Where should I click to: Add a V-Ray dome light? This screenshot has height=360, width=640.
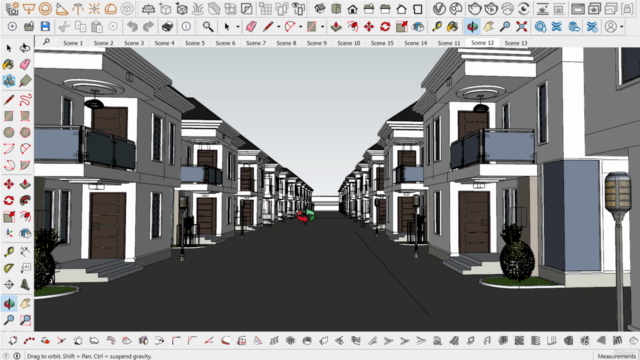coord(111,8)
